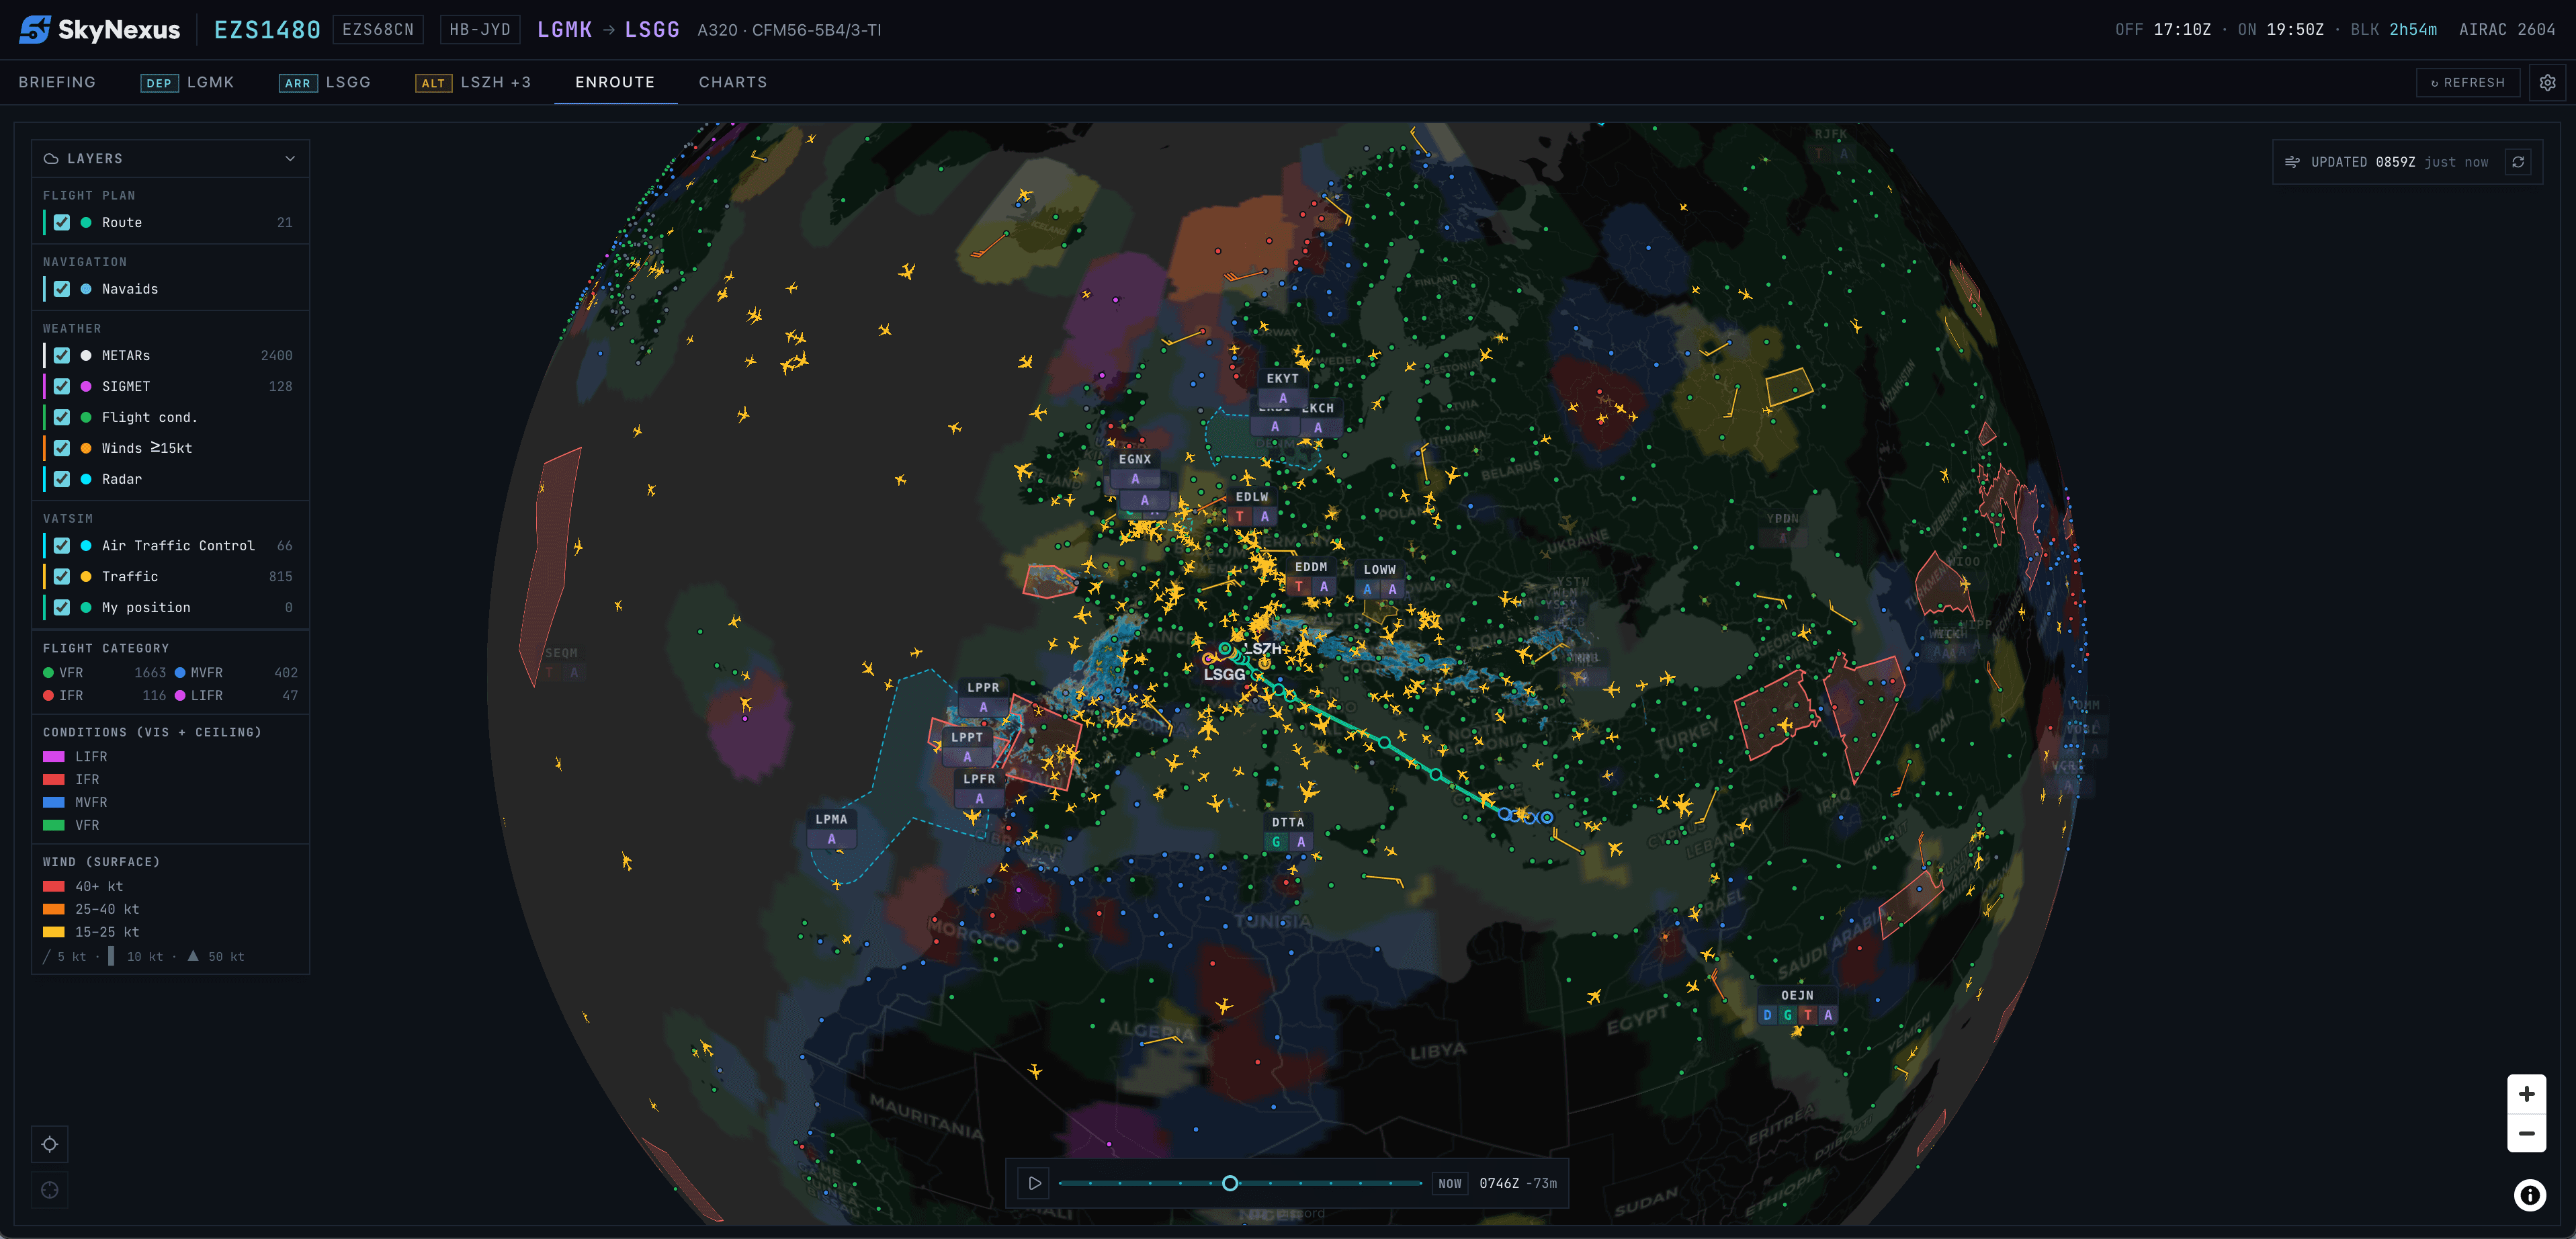Open the map info button
The width and height of the screenshot is (2576, 1239).
[x=2530, y=1195]
